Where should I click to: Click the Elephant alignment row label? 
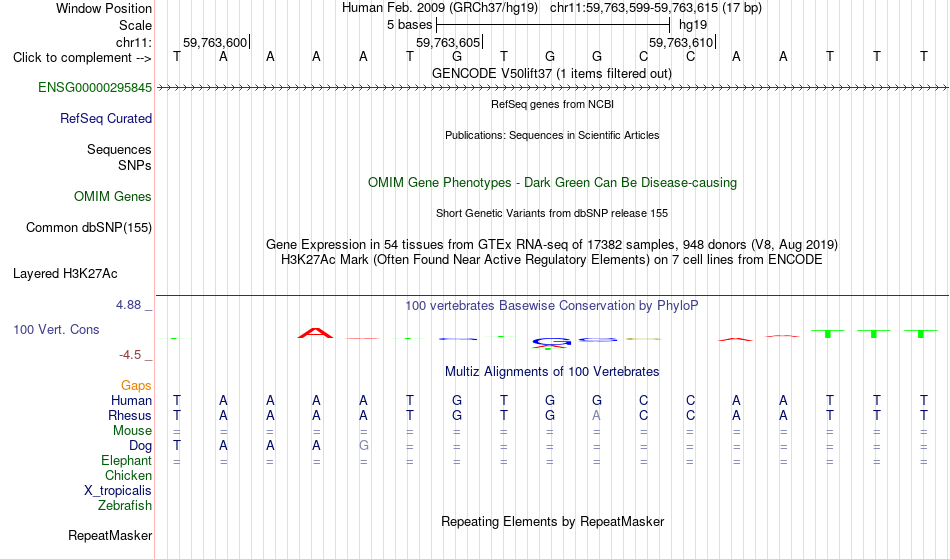127,461
